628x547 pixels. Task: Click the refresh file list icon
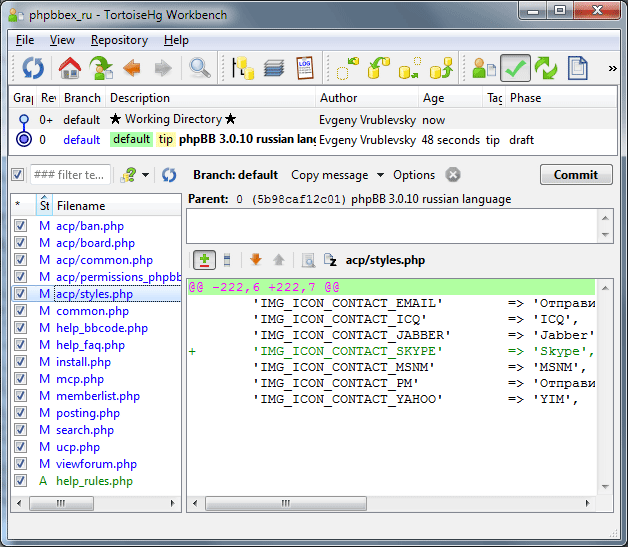pyautogui.click(x=169, y=175)
